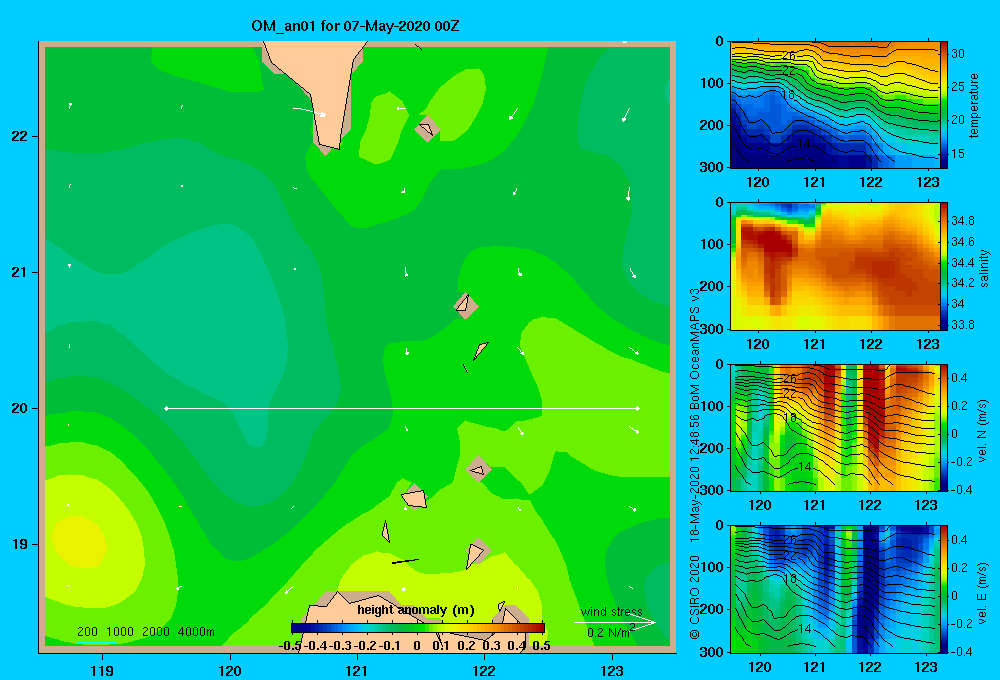Click the "wind stress" label

(611, 611)
